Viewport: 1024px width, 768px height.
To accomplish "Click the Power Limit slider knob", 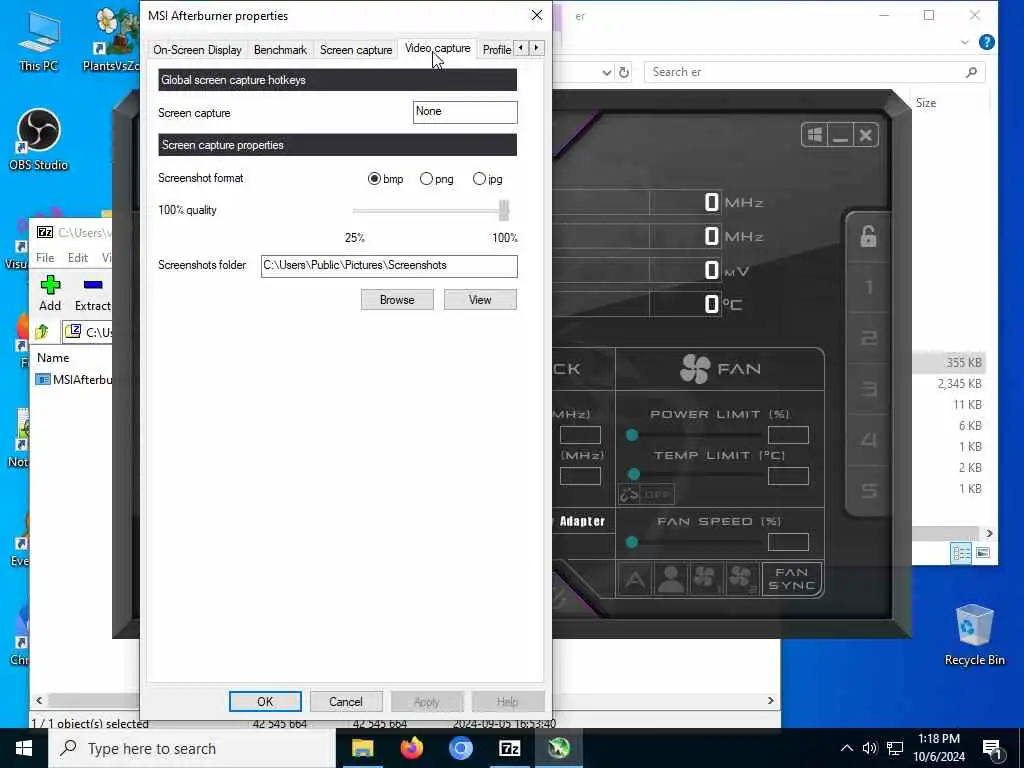I will coord(632,435).
